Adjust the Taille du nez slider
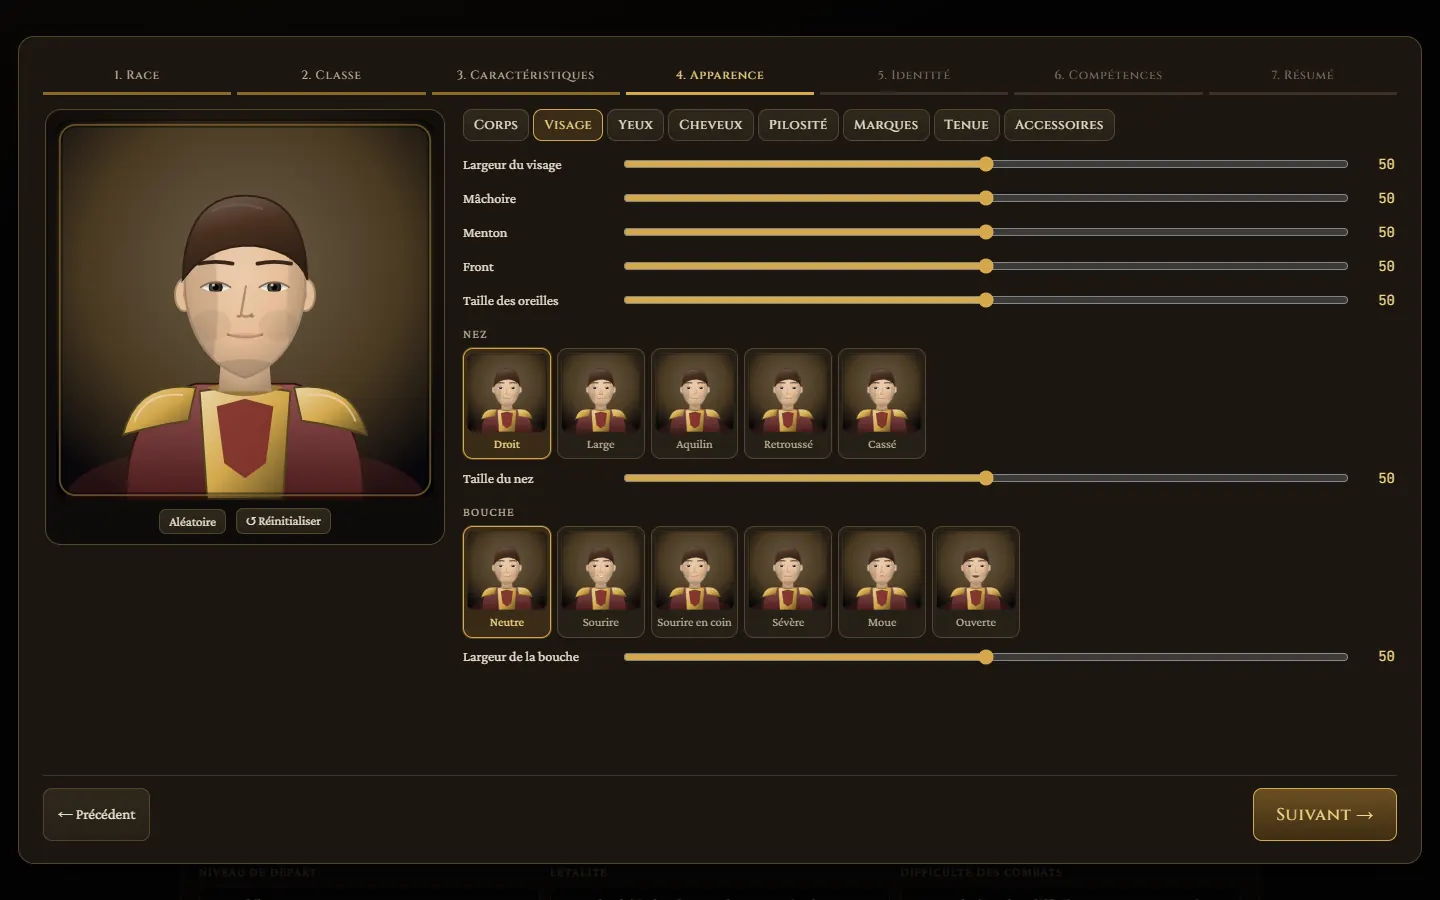The image size is (1440, 900). point(986,478)
